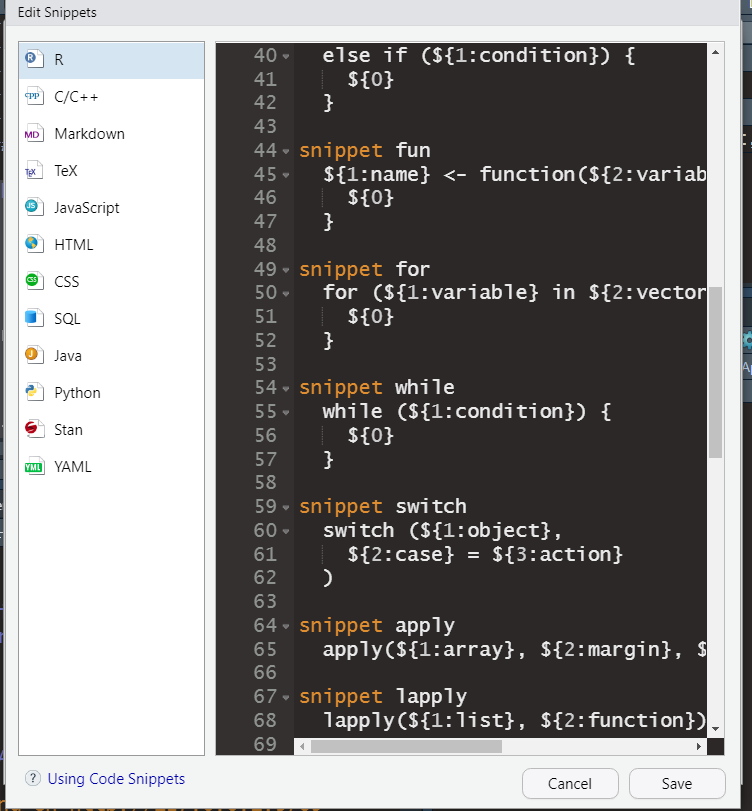Click the Save button

point(676,784)
